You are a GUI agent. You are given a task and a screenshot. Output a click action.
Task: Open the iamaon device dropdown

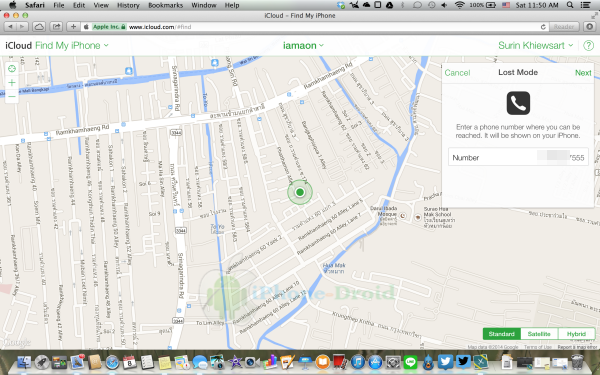tap(303, 46)
